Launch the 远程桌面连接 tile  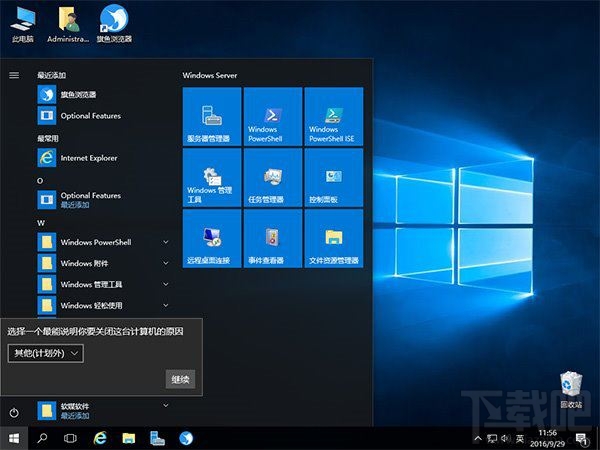tap(212, 238)
